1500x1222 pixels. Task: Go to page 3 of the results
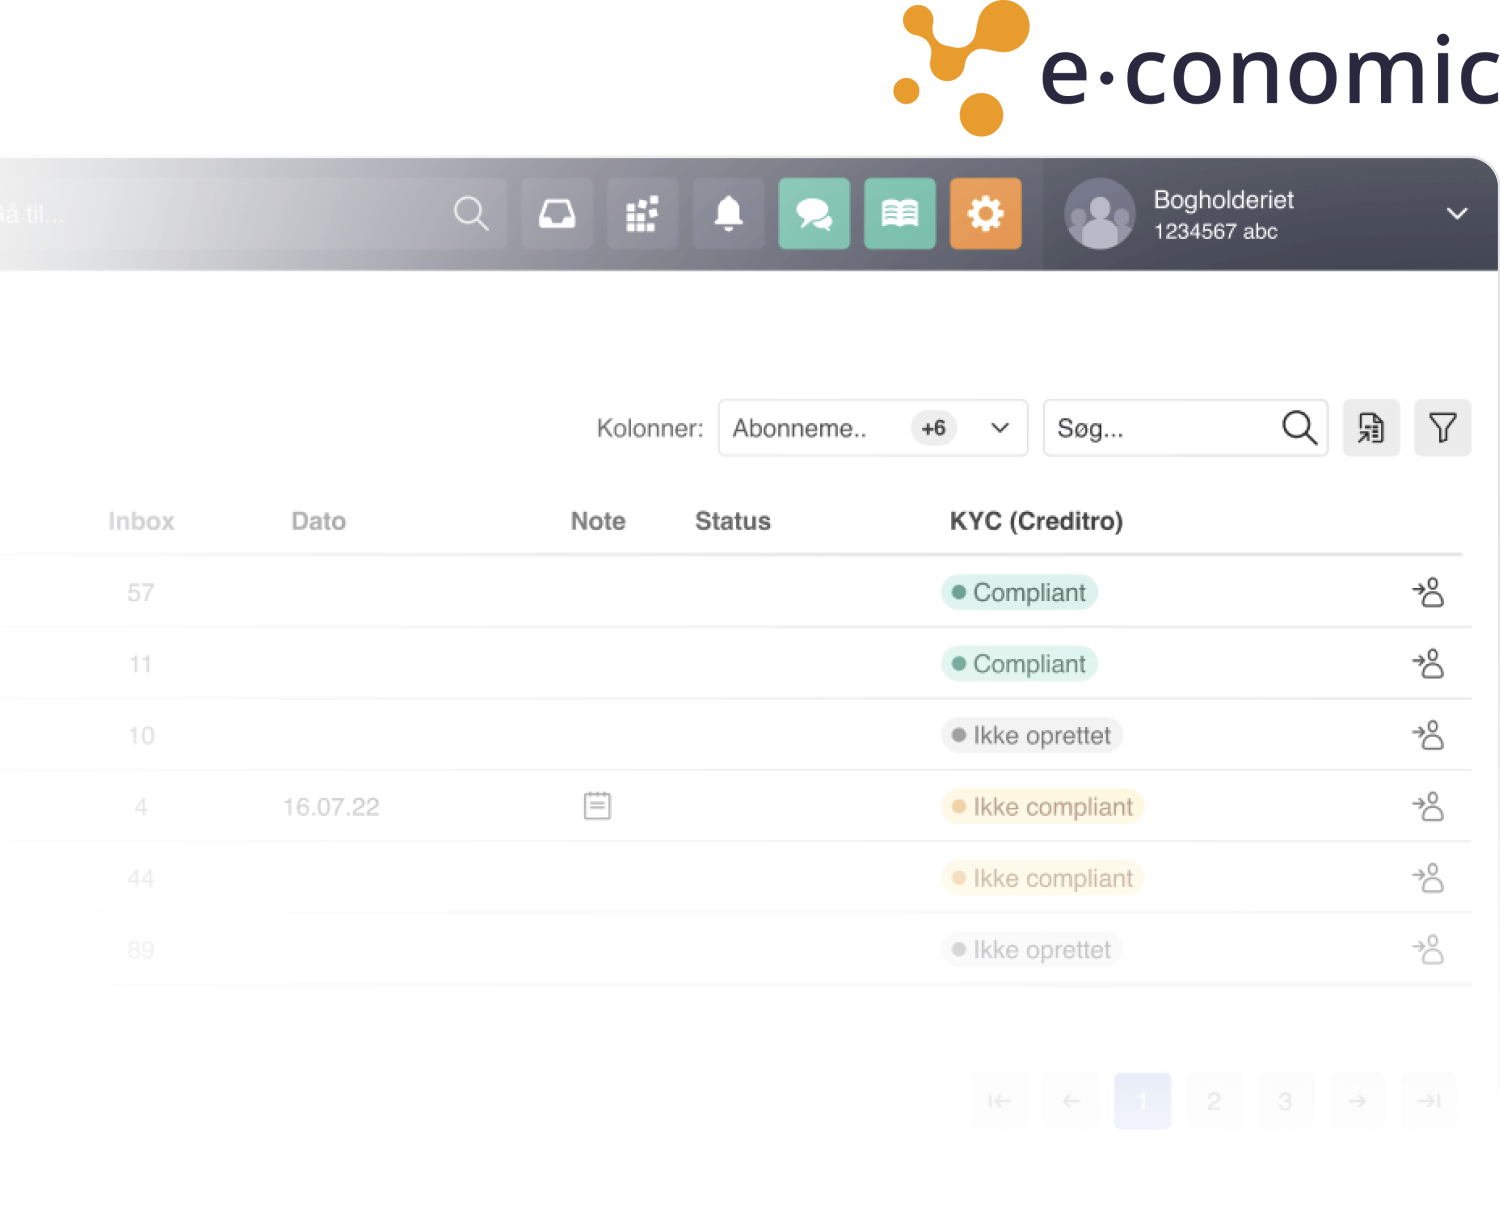pos(1285,1100)
